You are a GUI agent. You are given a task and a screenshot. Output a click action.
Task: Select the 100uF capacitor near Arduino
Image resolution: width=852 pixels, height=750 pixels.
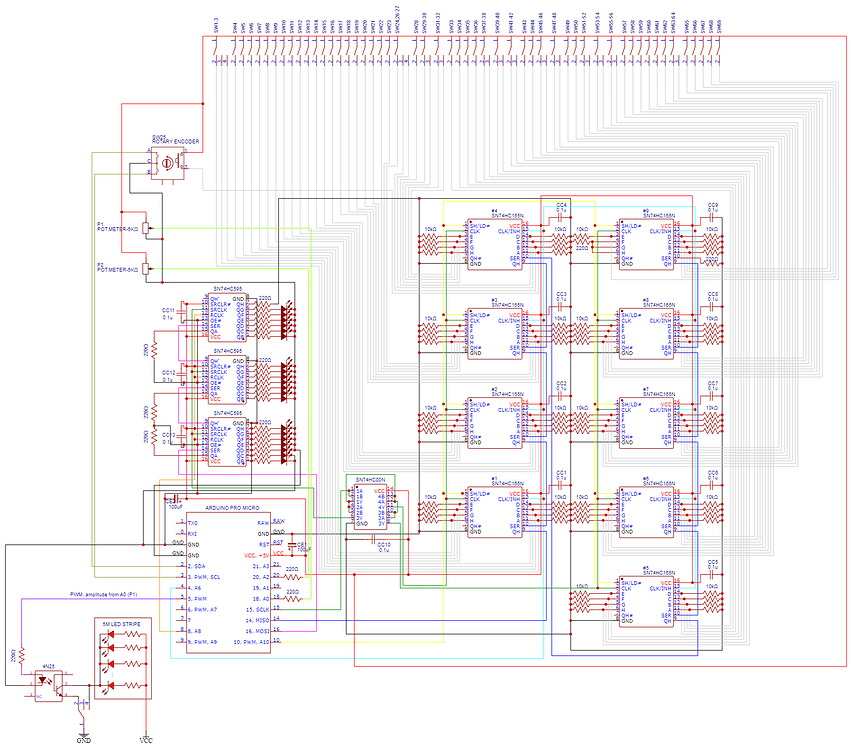(292, 546)
